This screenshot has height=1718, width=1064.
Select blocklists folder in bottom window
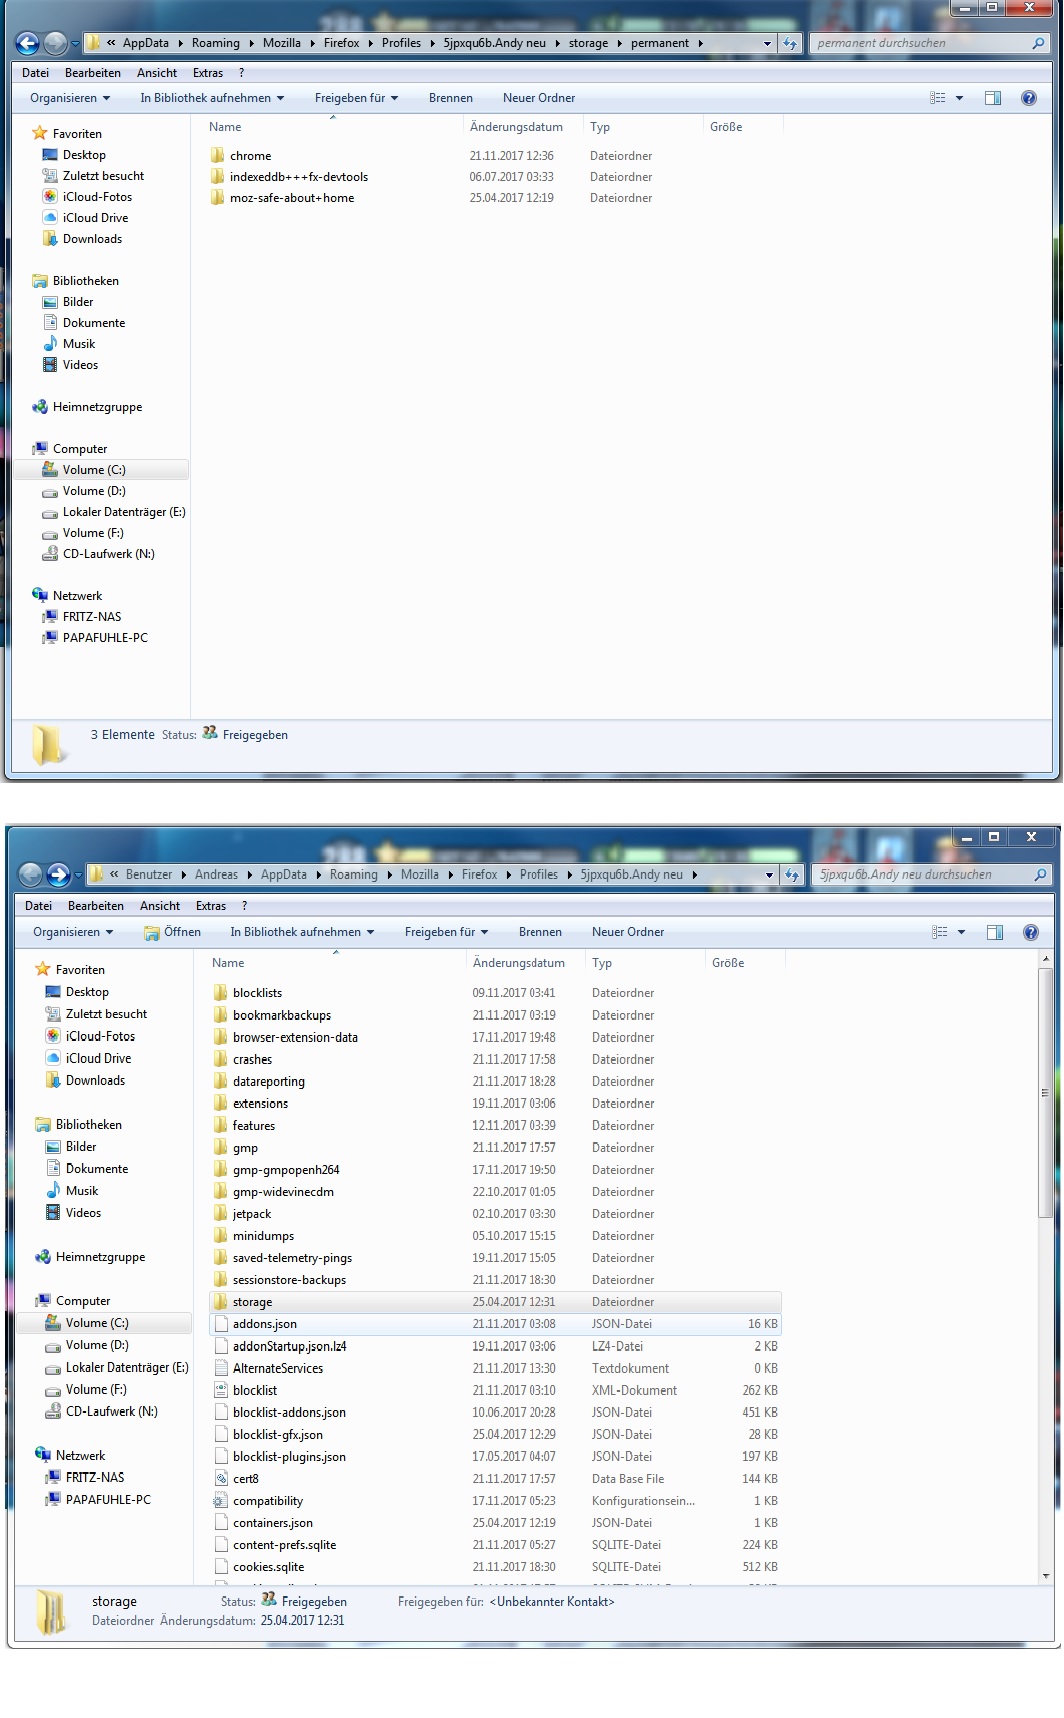click(x=257, y=993)
